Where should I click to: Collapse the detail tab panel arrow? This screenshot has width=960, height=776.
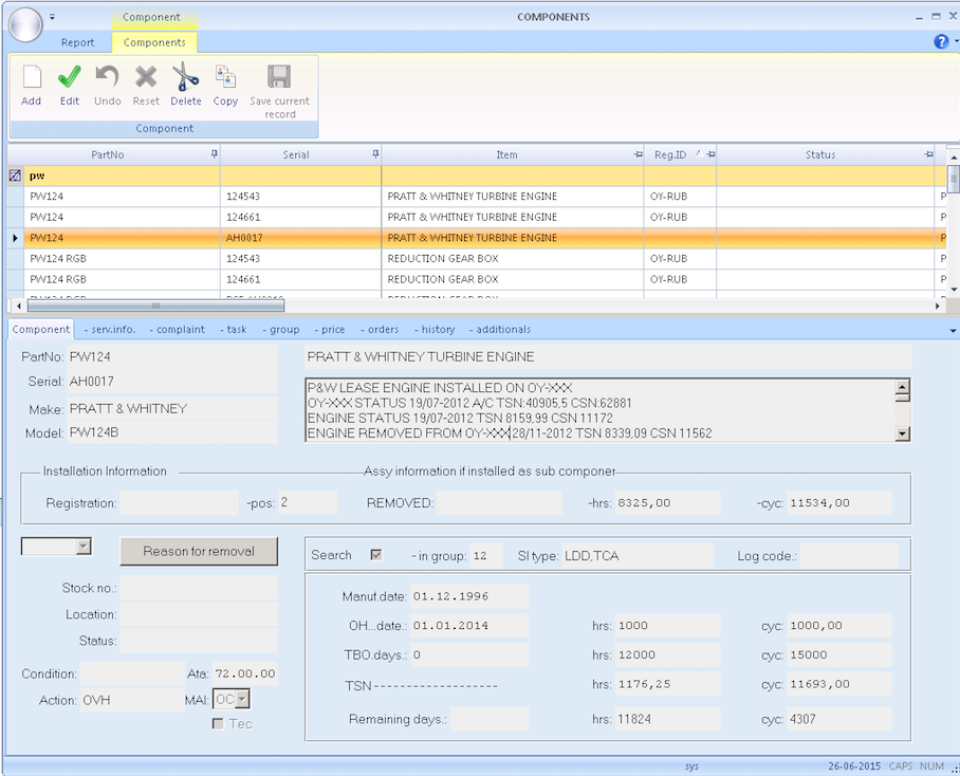pyautogui.click(x=951, y=330)
